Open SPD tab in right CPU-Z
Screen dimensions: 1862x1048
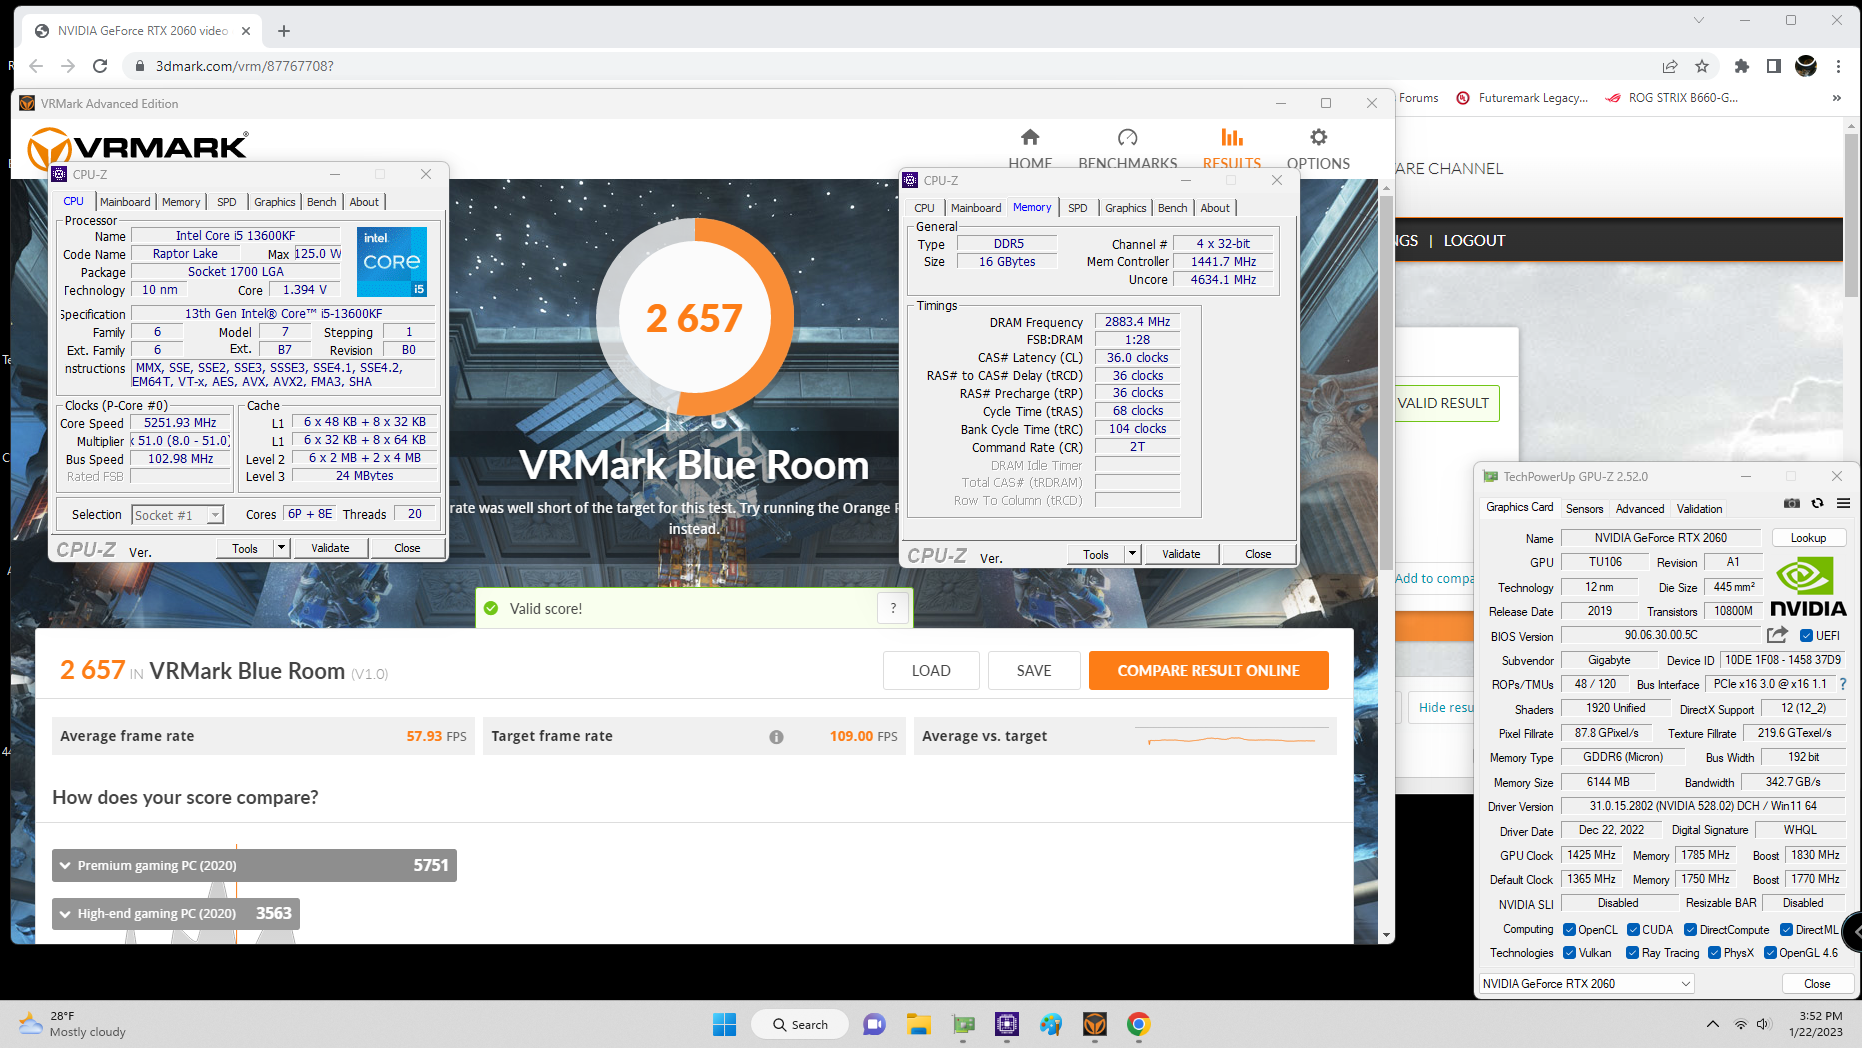pos(1077,208)
